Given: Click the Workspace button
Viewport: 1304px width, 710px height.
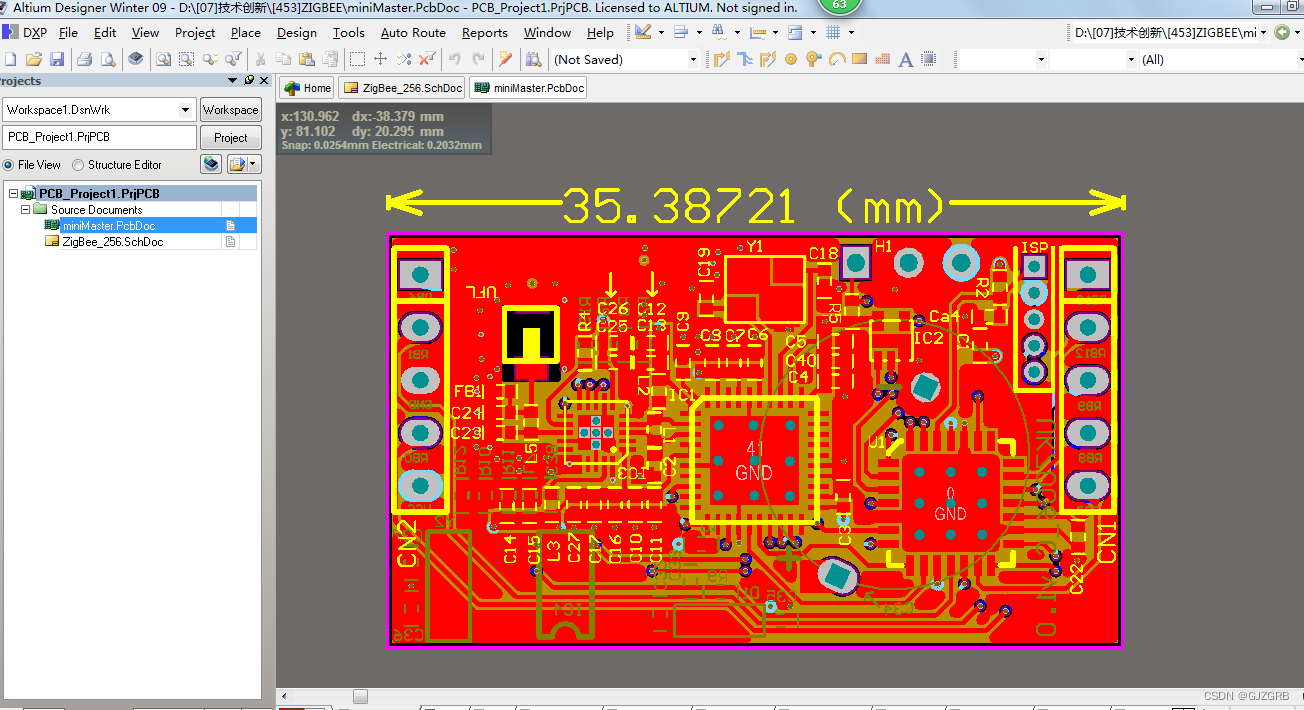Looking at the screenshot, I should click(x=231, y=109).
